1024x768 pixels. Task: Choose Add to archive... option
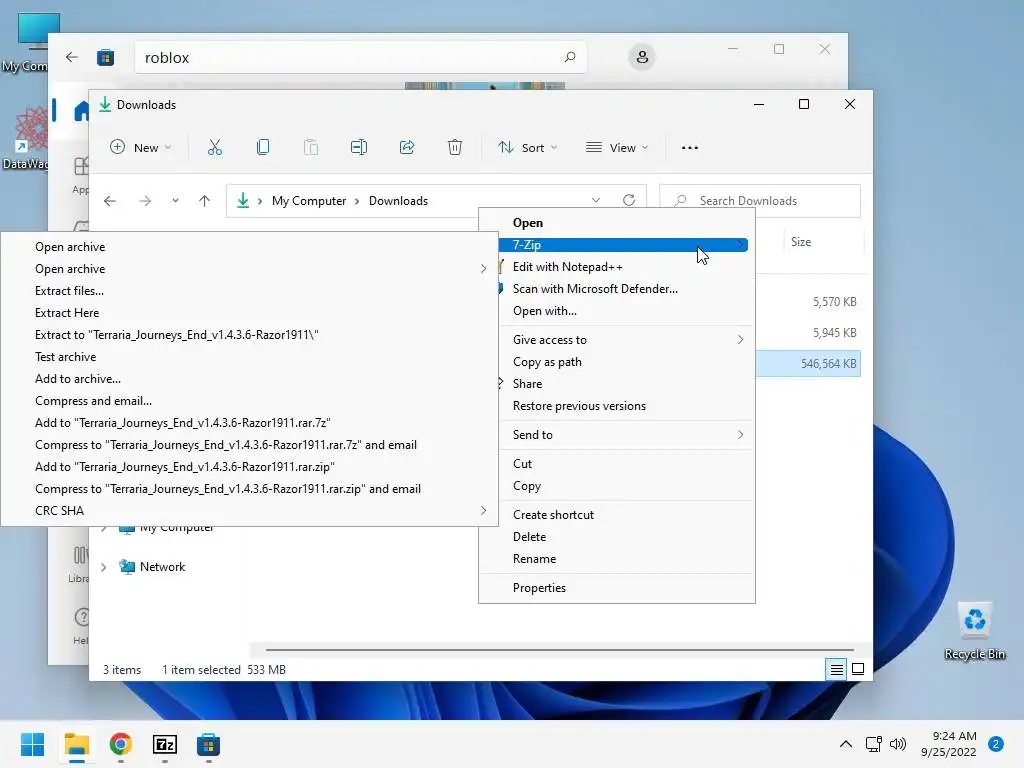[x=249, y=379]
